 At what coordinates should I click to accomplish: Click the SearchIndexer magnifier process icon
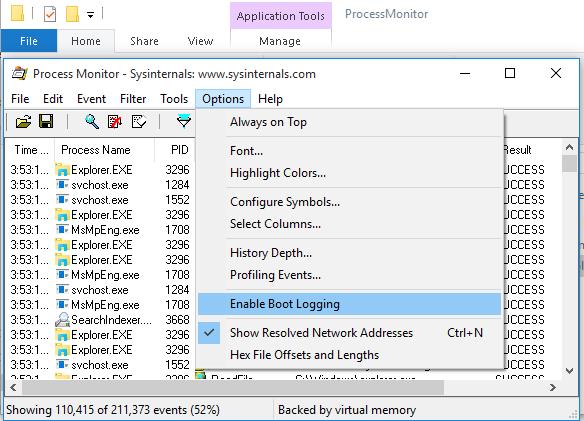[x=62, y=320]
